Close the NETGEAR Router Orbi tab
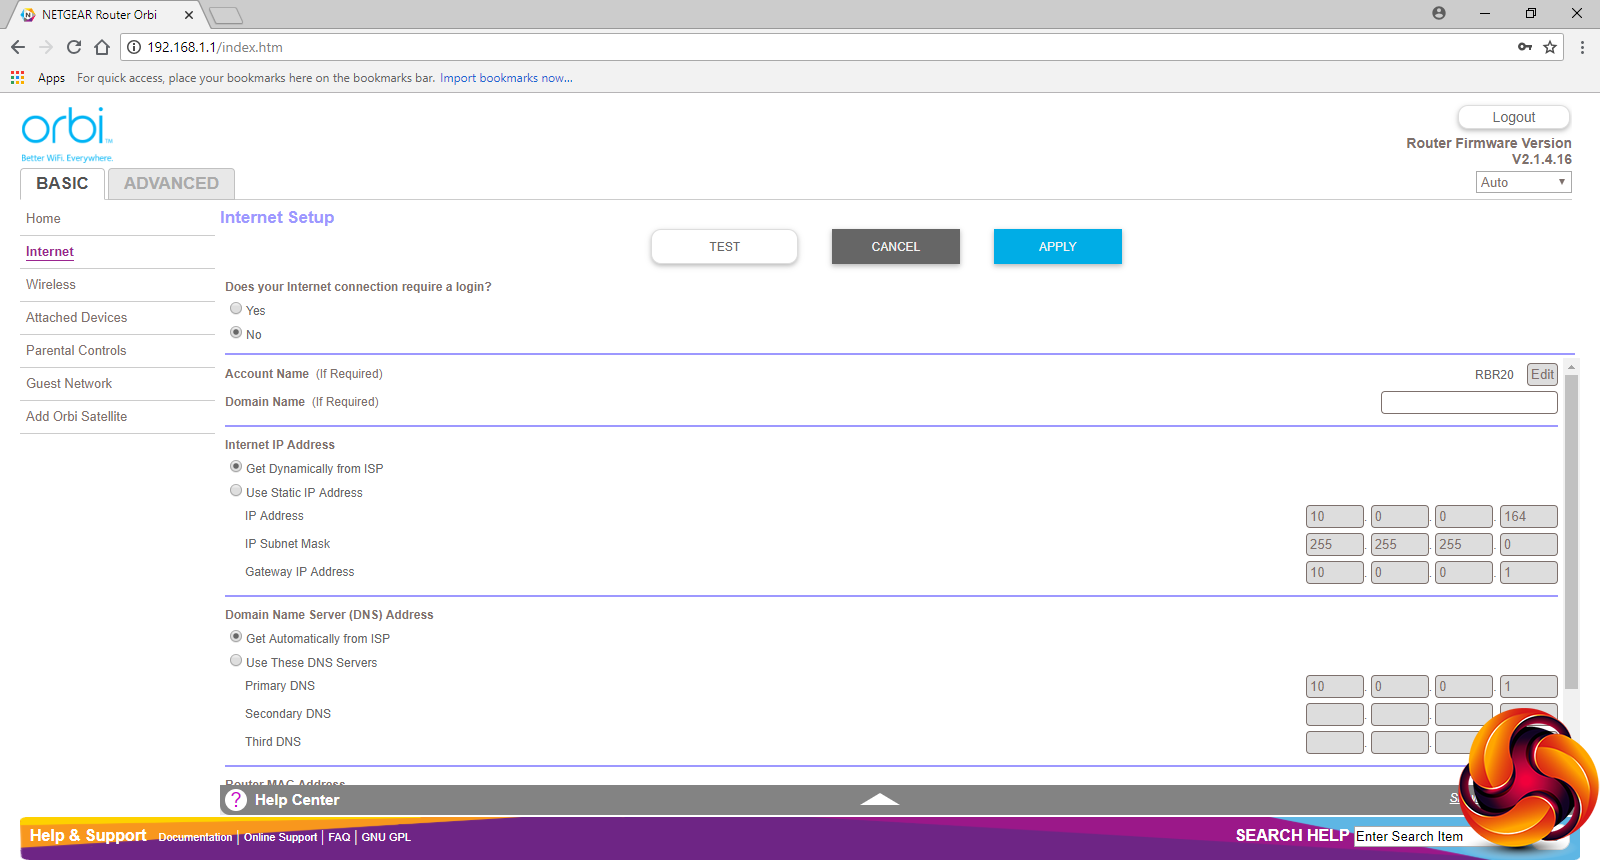Viewport: 1600px width, 860px height. tap(189, 15)
